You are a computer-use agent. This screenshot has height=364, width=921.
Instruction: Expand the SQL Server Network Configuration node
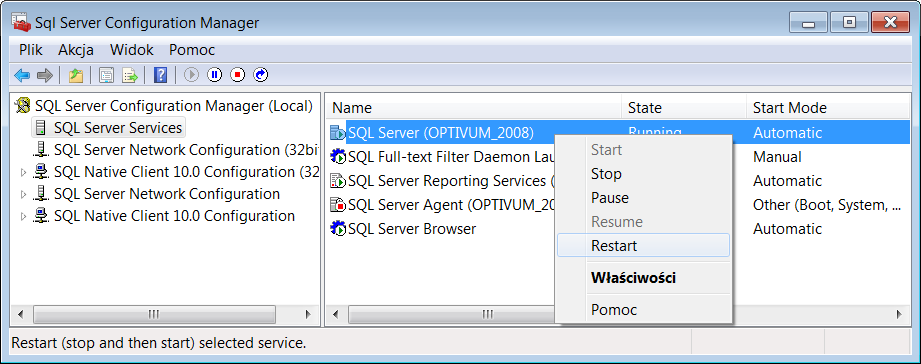(x=23, y=194)
